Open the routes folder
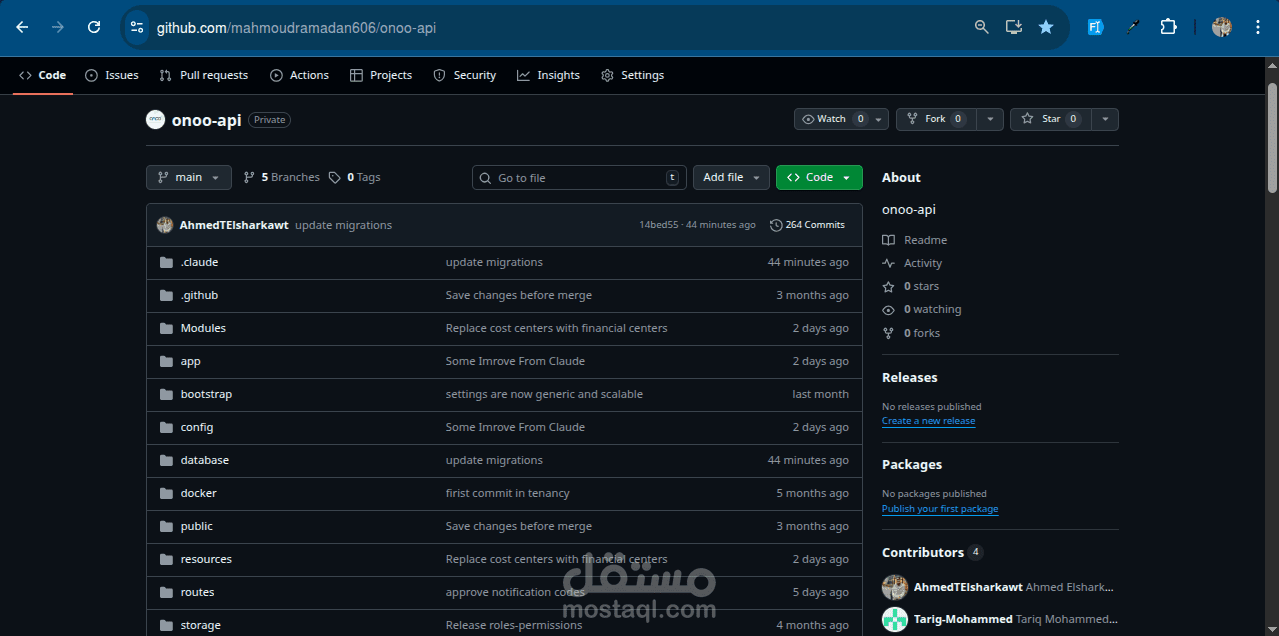 [x=197, y=592]
